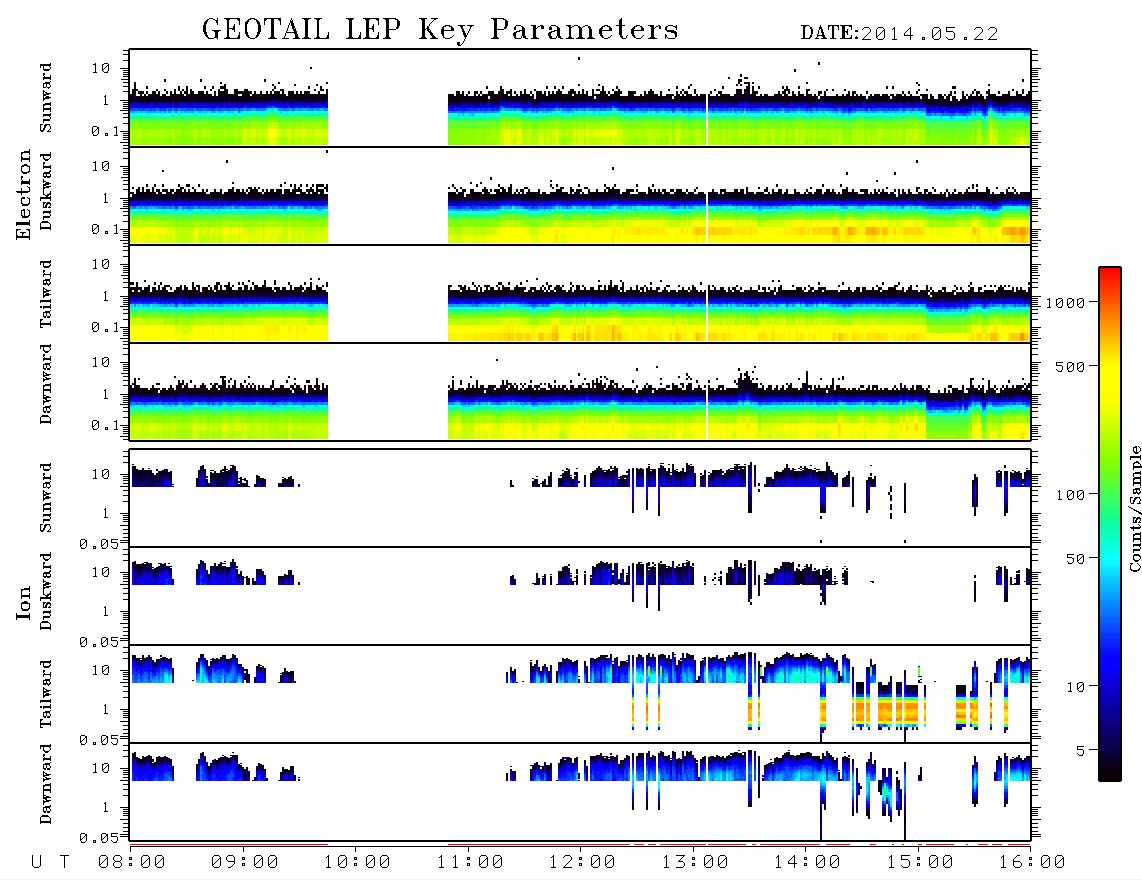Click the '50' color bar tick label
The height and width of the screenshot is (880, 1142).
coord(1075,559)
